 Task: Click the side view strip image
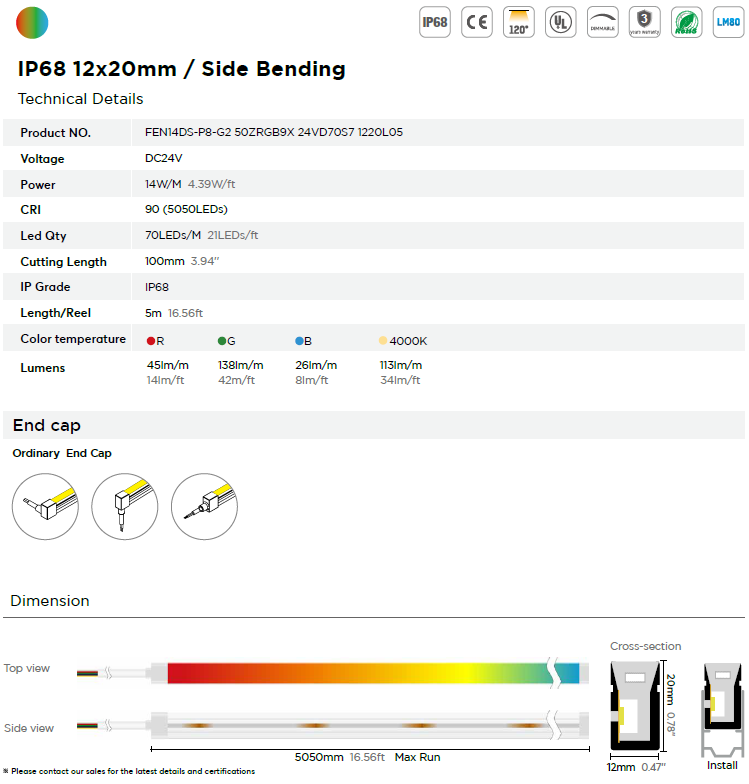333,725
